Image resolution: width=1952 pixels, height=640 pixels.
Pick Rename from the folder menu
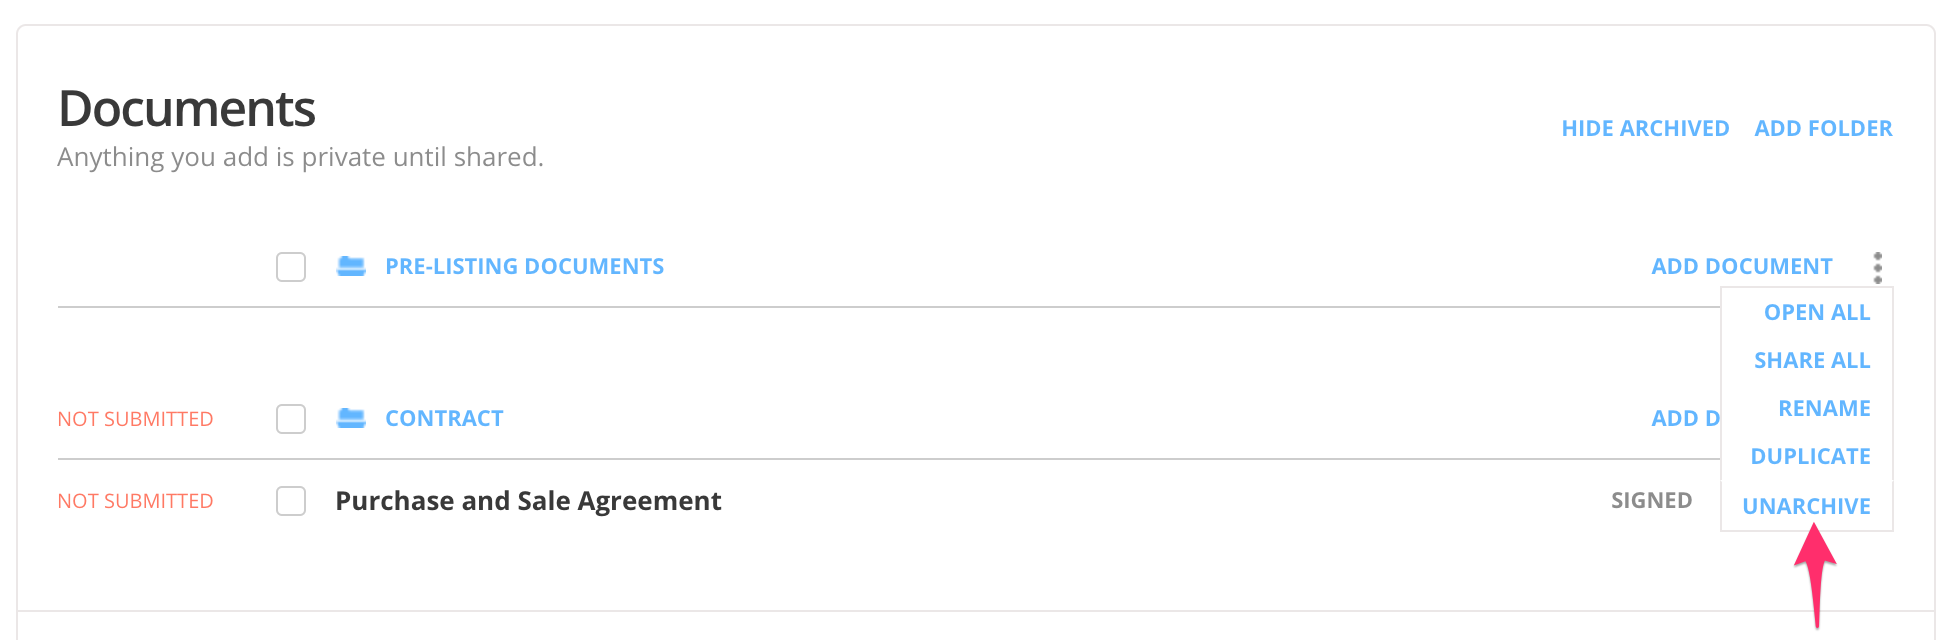coord(1823,408)
